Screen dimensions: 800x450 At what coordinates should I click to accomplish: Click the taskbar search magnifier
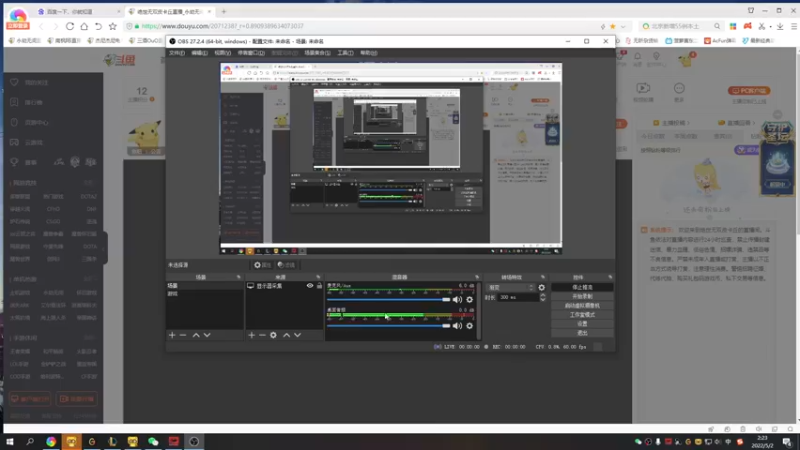30,441
